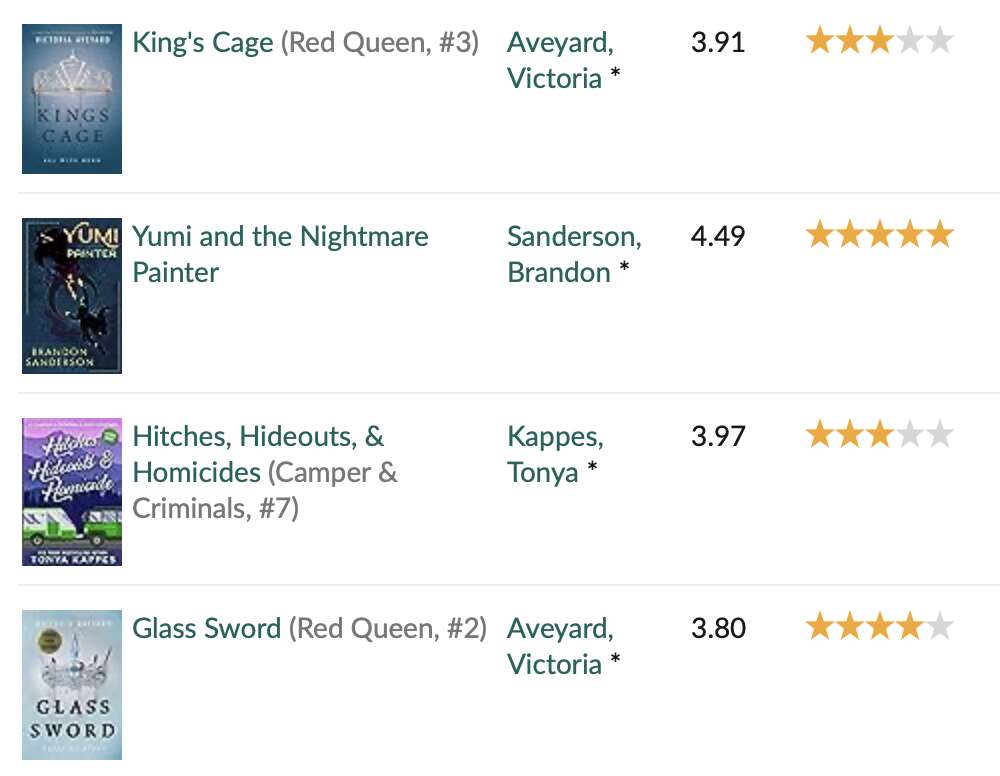Set King's Cage rating to four stars
The width and height of the screenshot is (1000, 776).
pyautogui.click(x=910, y=41)
